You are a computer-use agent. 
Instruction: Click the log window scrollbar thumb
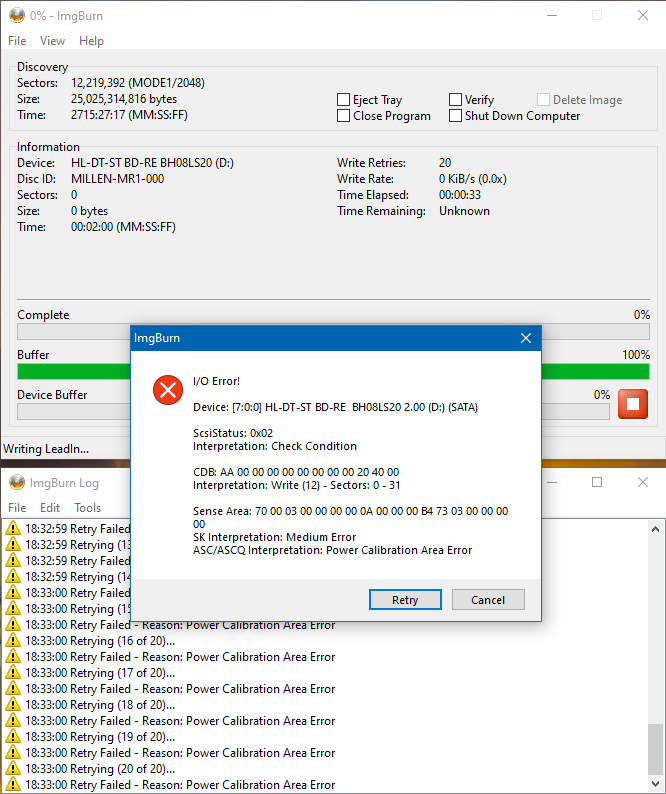[655, 749]
